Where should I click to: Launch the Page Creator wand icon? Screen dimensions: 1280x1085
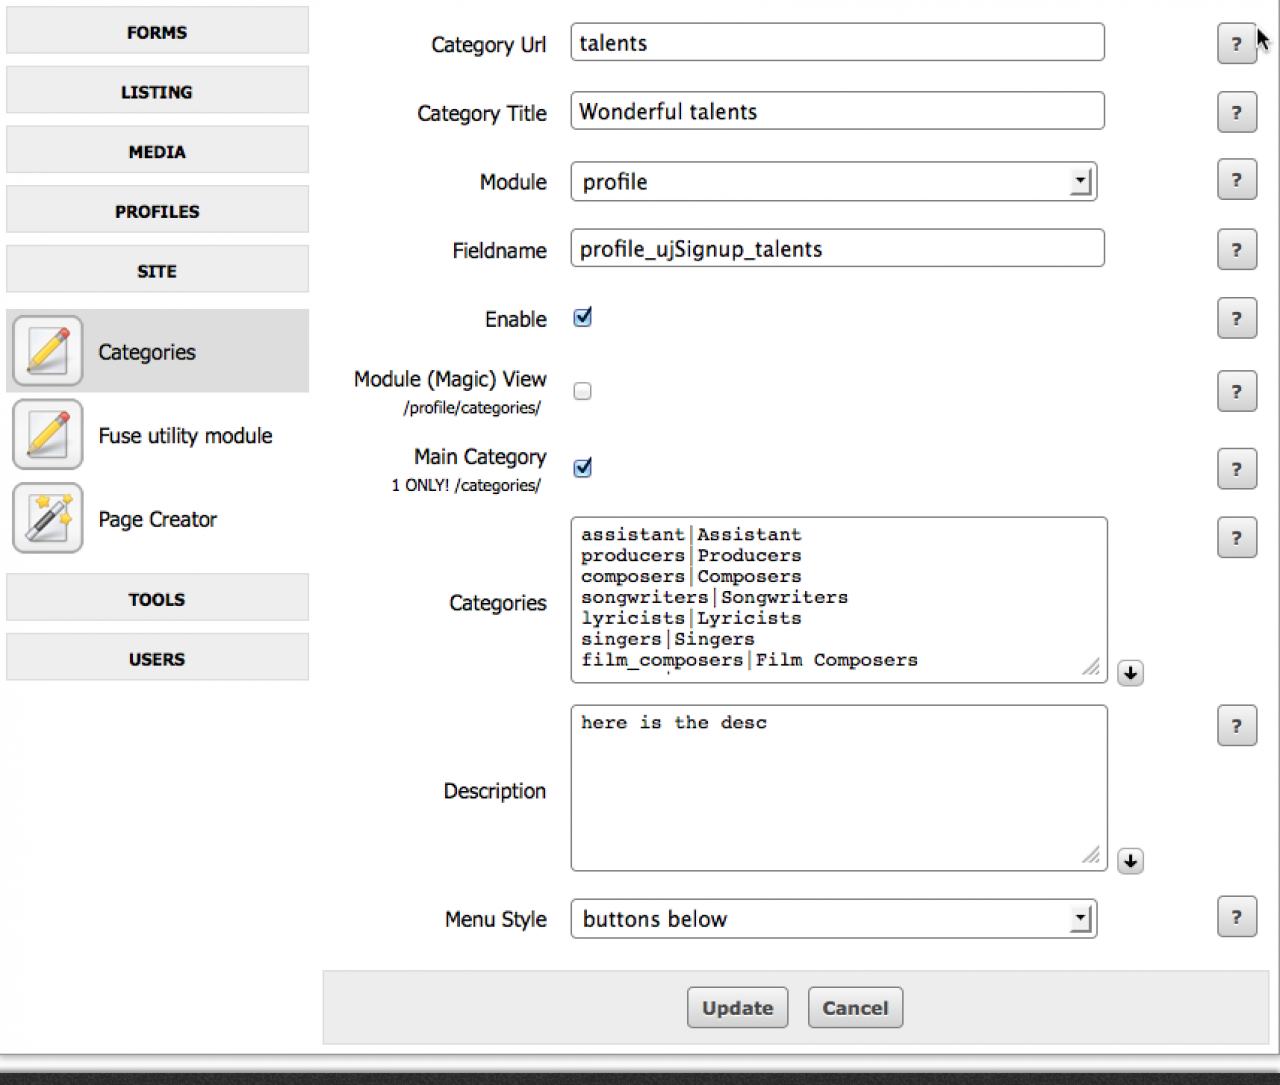(47, 519)
